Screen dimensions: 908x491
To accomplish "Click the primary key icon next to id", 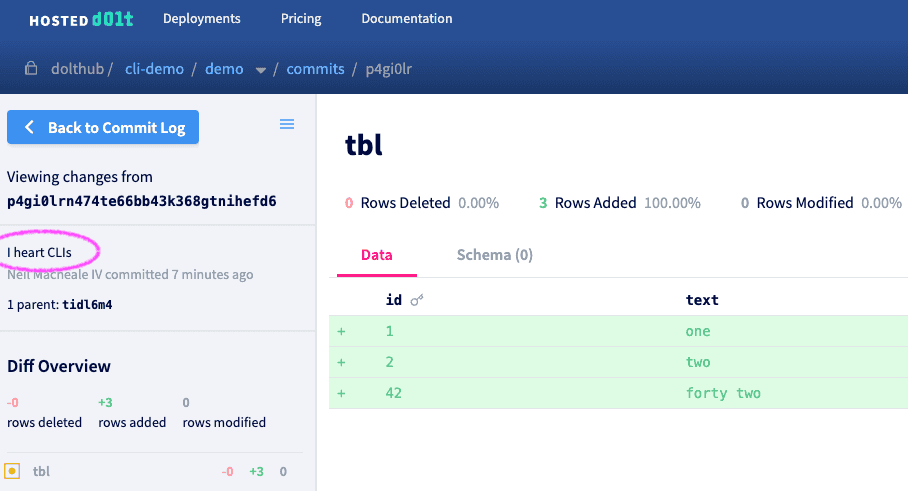I will [417, 300].
